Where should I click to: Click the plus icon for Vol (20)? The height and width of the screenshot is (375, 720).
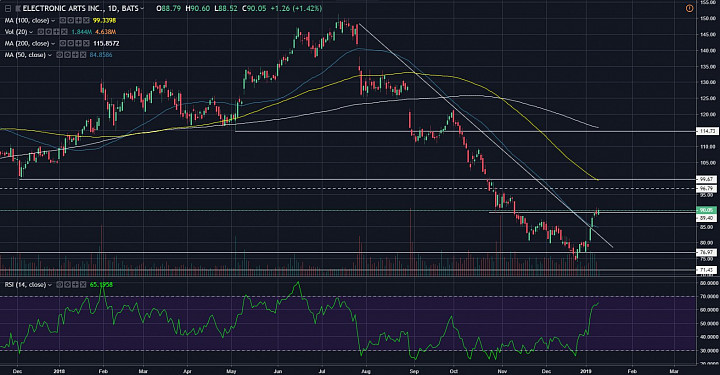click(56, 32)
